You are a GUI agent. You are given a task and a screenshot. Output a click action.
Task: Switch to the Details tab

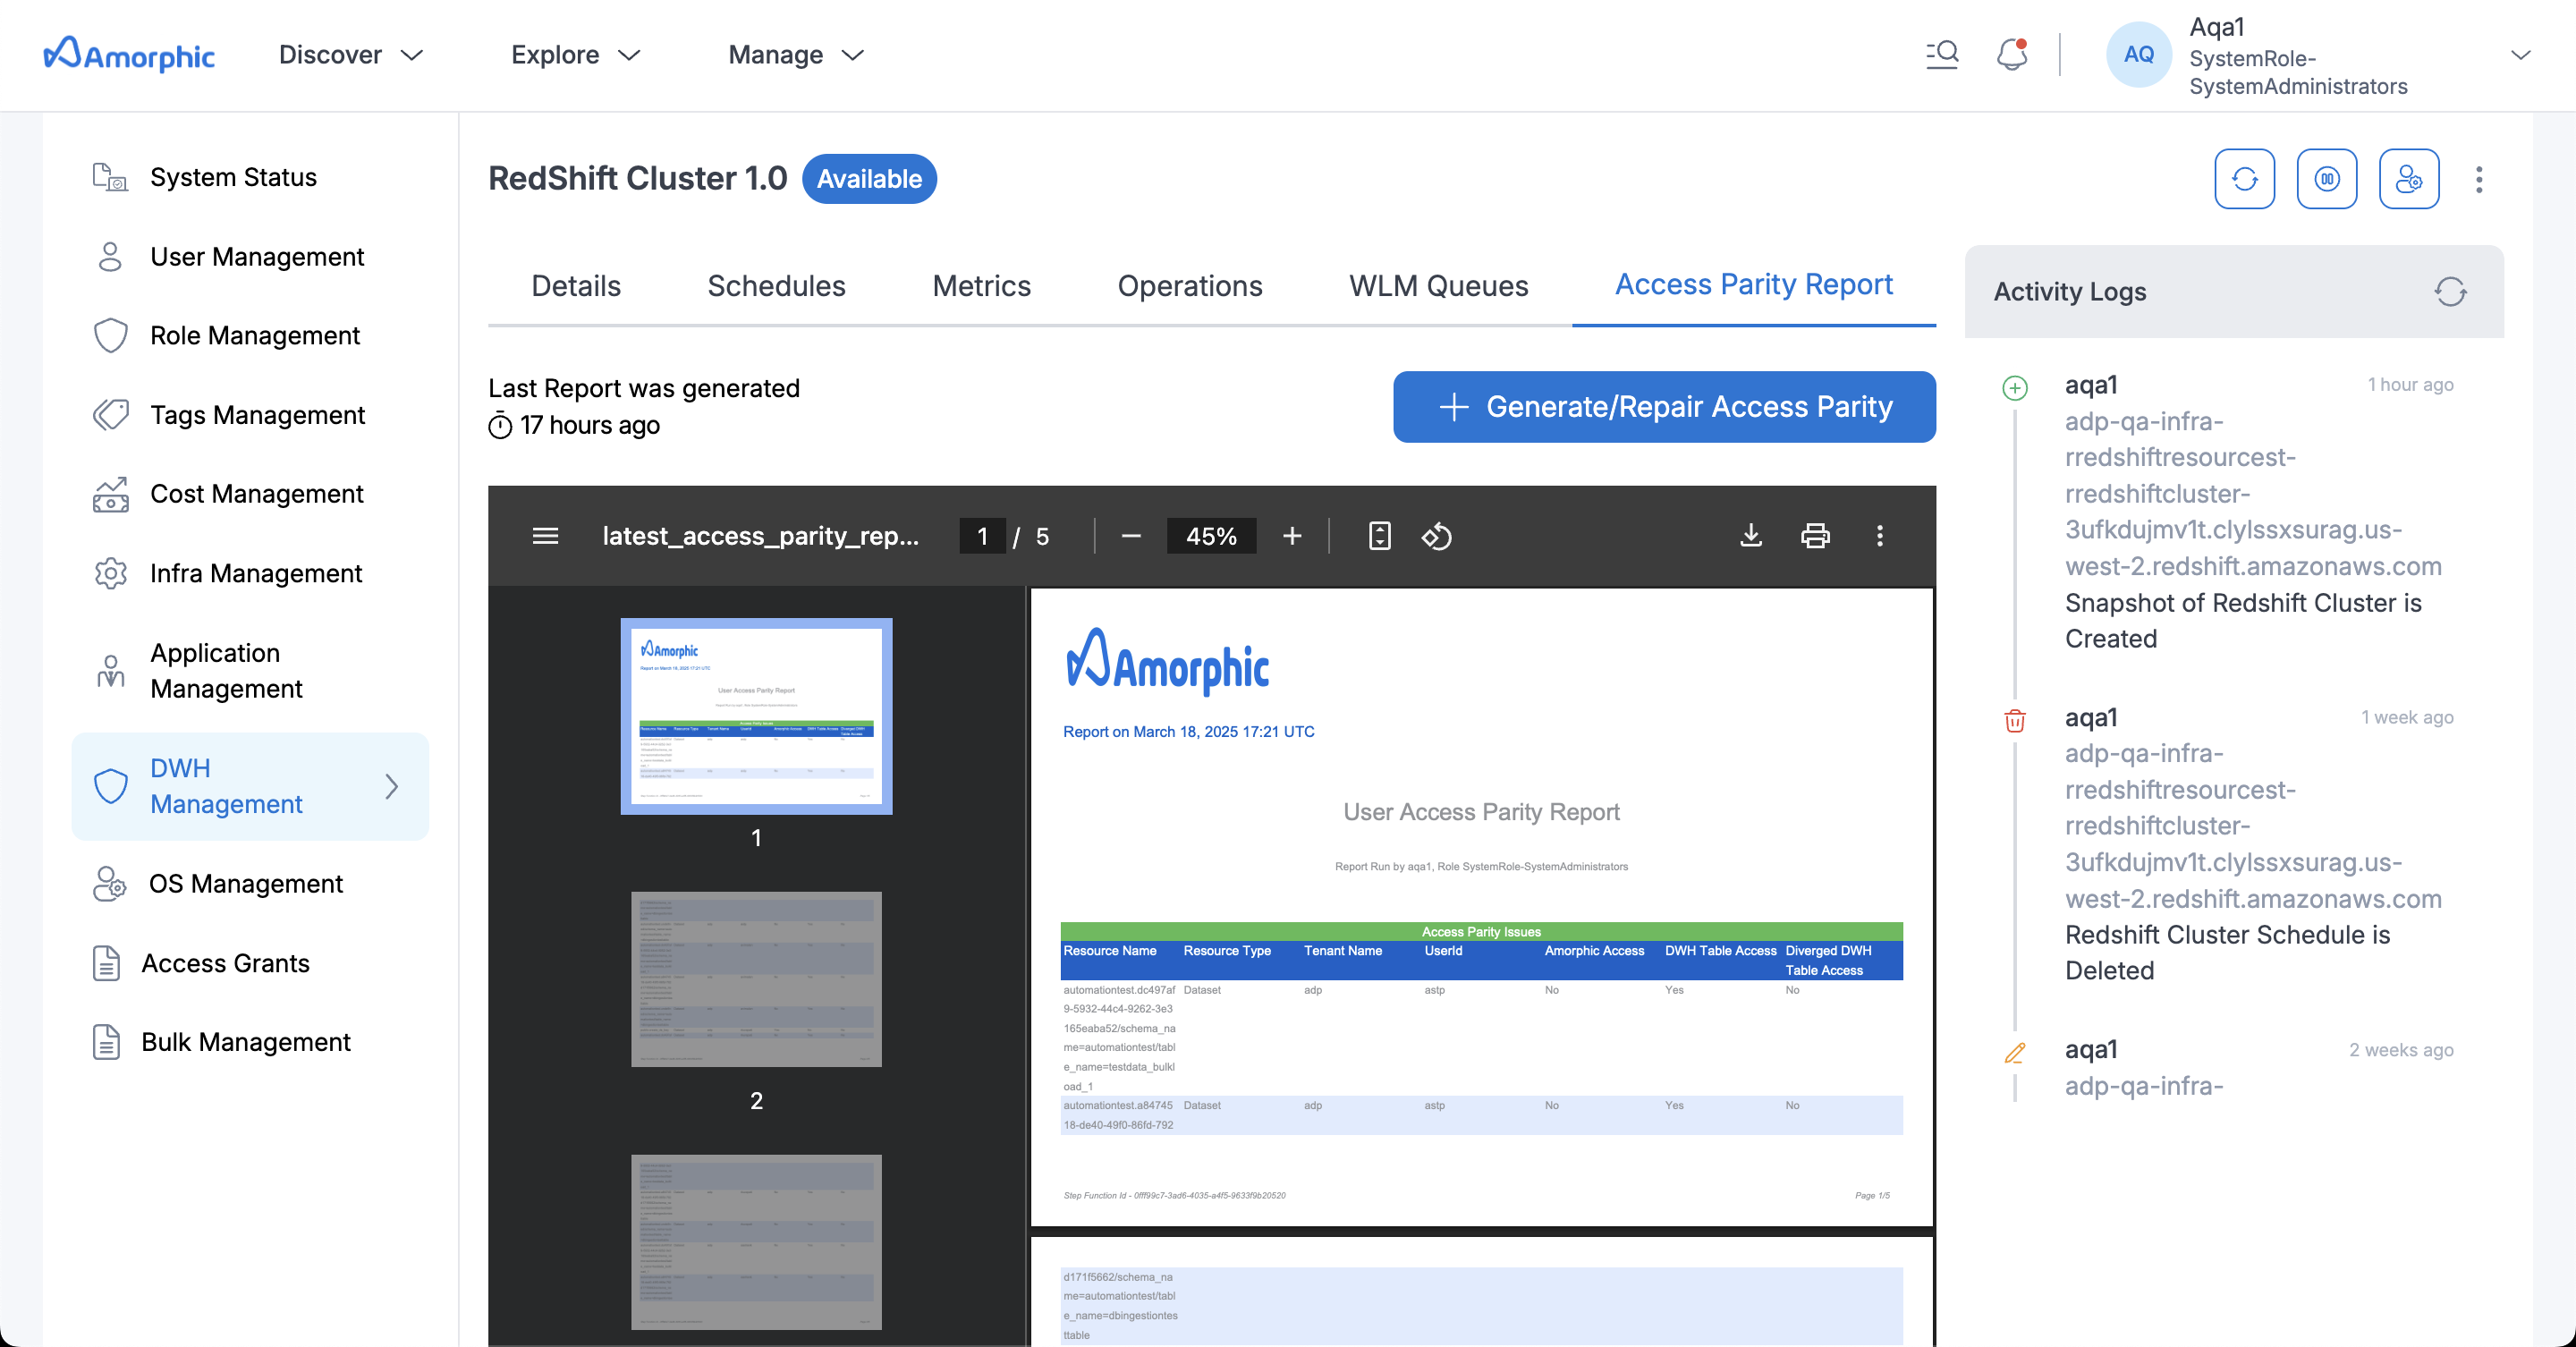coord(576,286)
